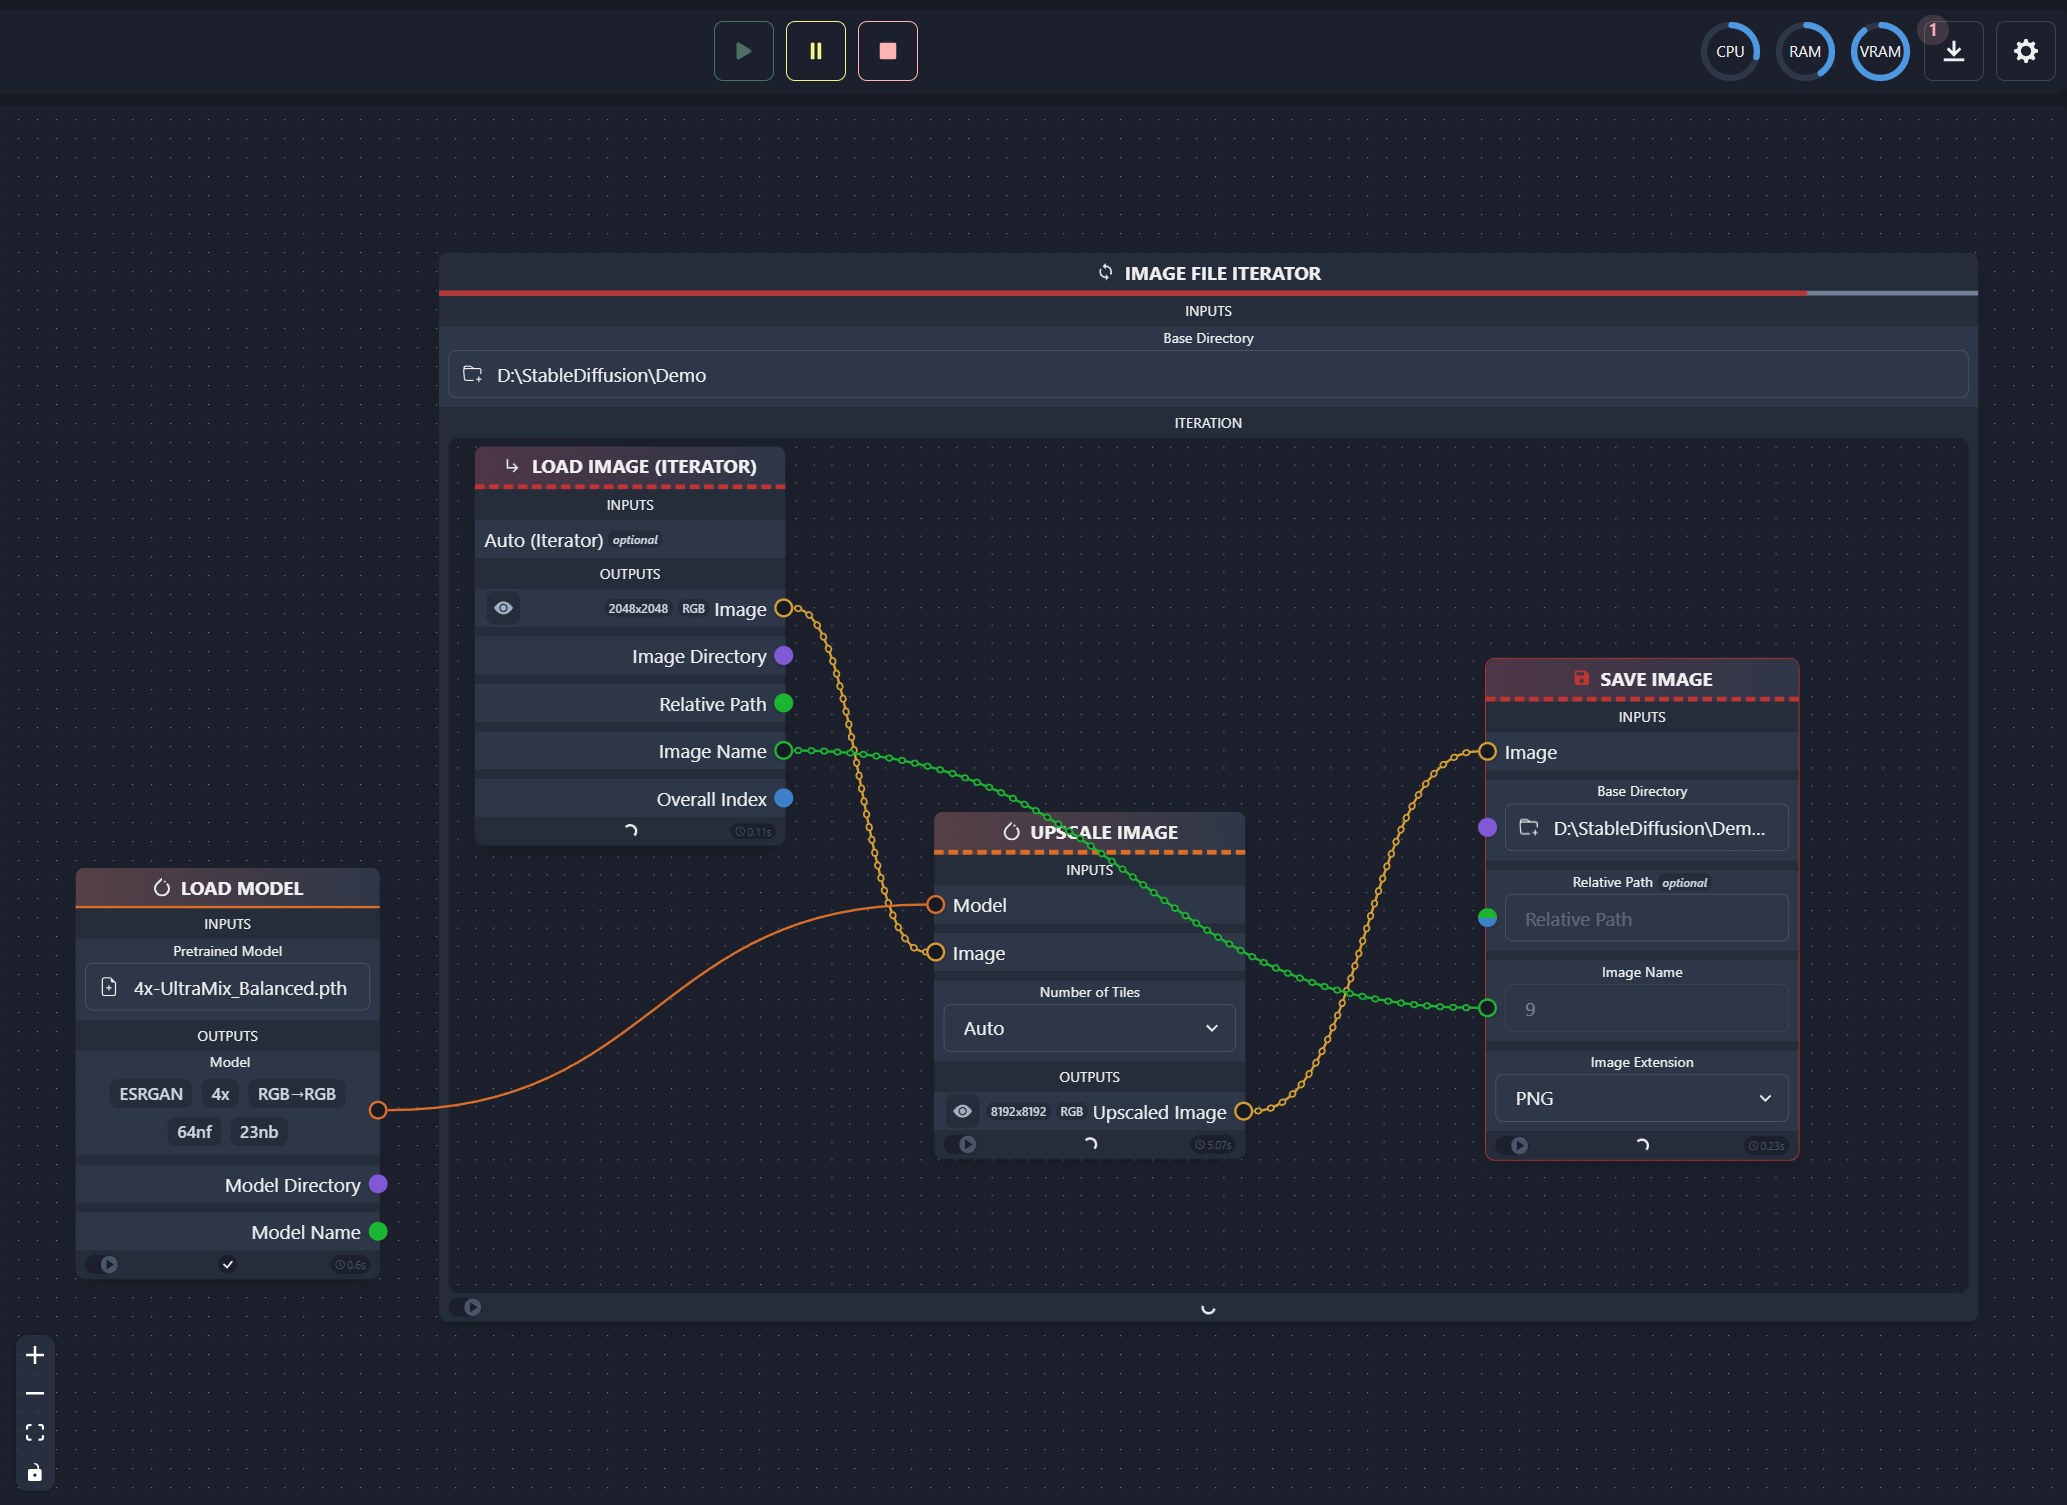This screenshot has height=1505, width=2067.
Task: Open the Number of Tiles dropdown
Action: [1089, 1028]
